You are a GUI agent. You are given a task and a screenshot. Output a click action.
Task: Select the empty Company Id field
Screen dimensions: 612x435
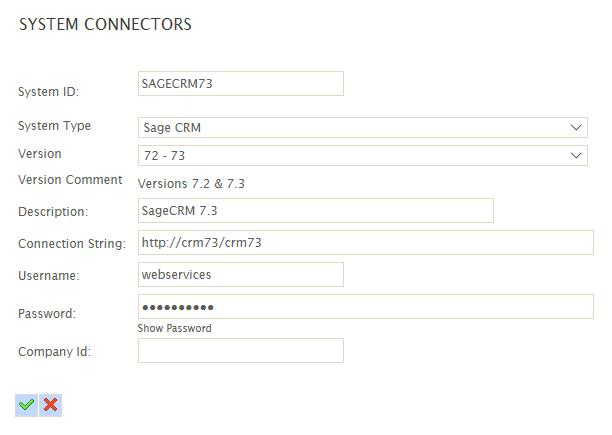point(240,350)
